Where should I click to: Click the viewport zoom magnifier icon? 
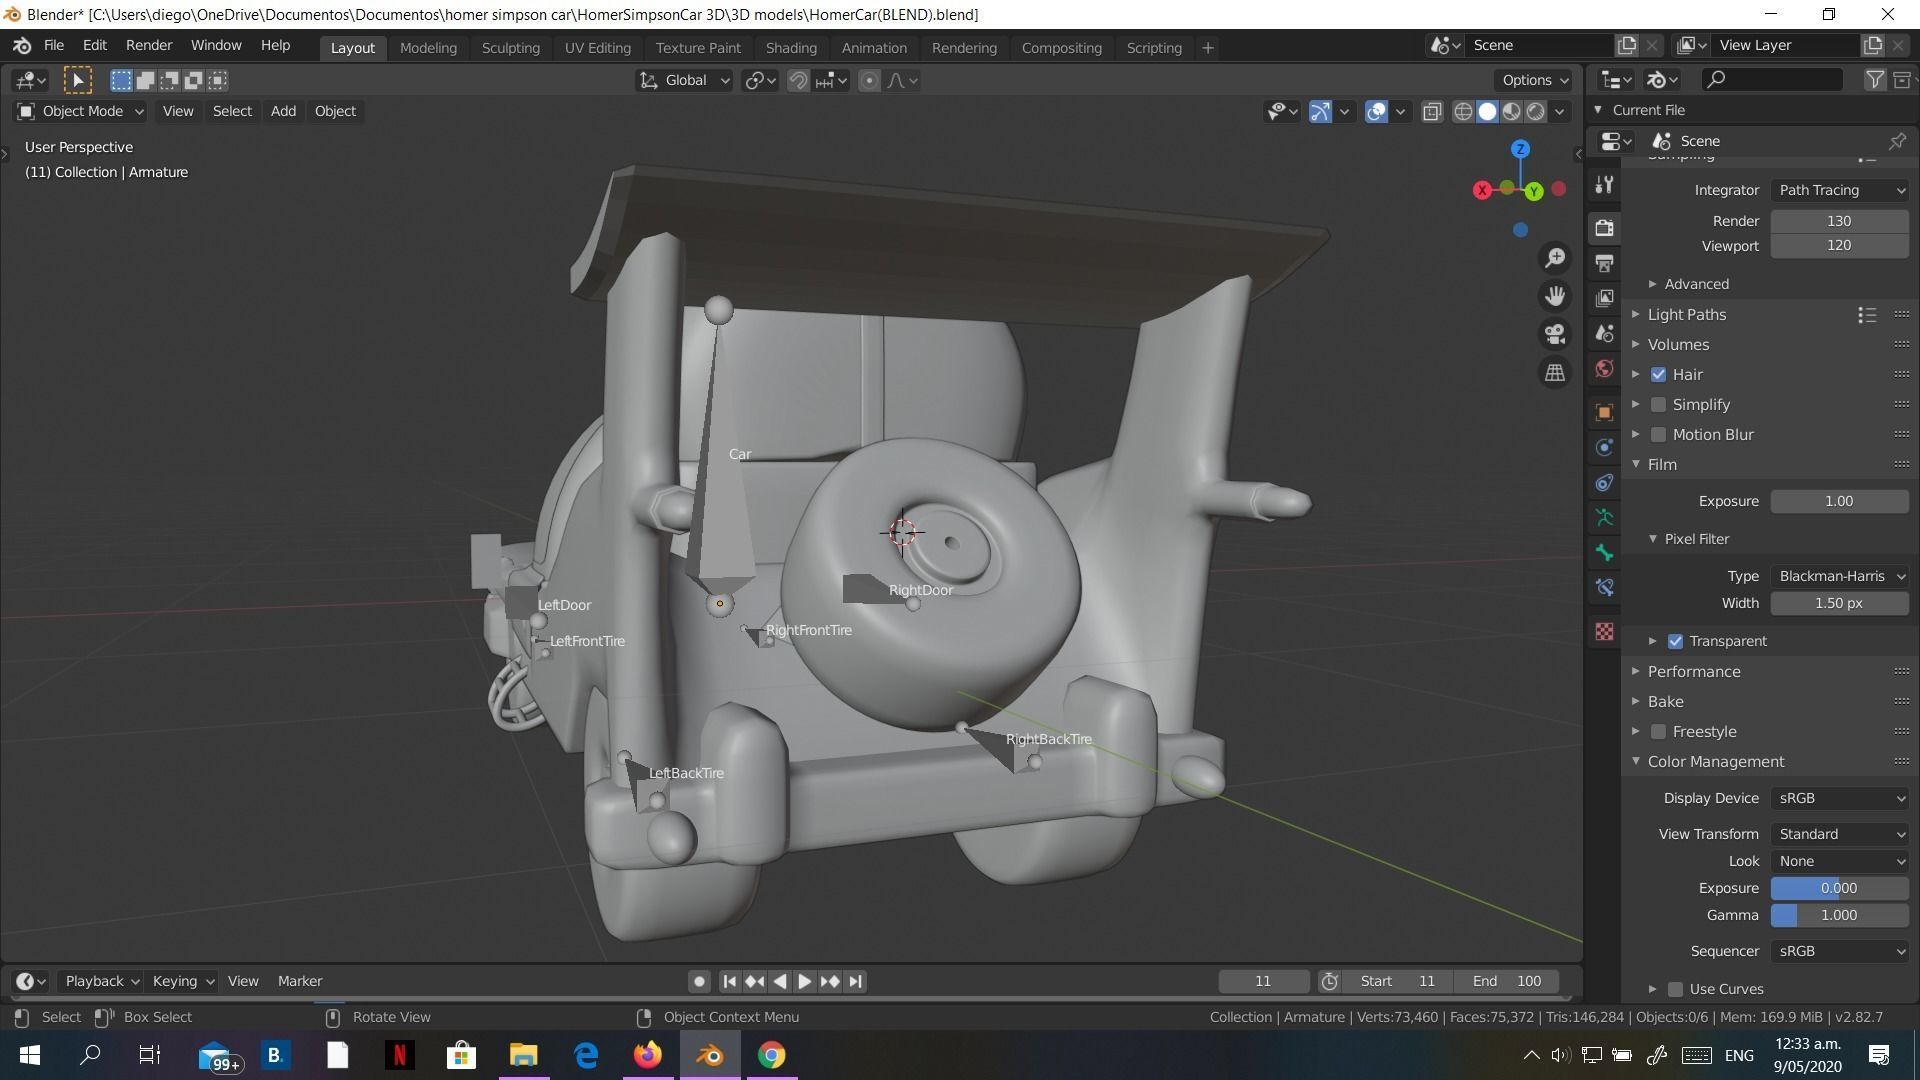(1555, 258)
